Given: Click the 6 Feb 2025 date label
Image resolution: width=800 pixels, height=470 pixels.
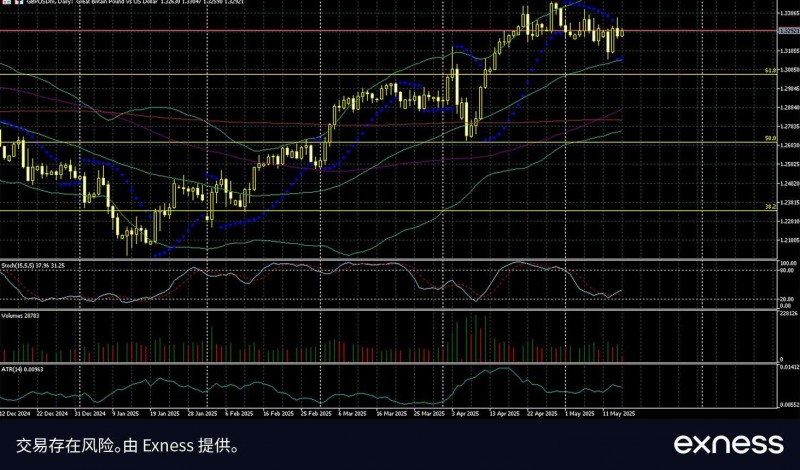Looking at the screenshot, I should coord(239,413).
